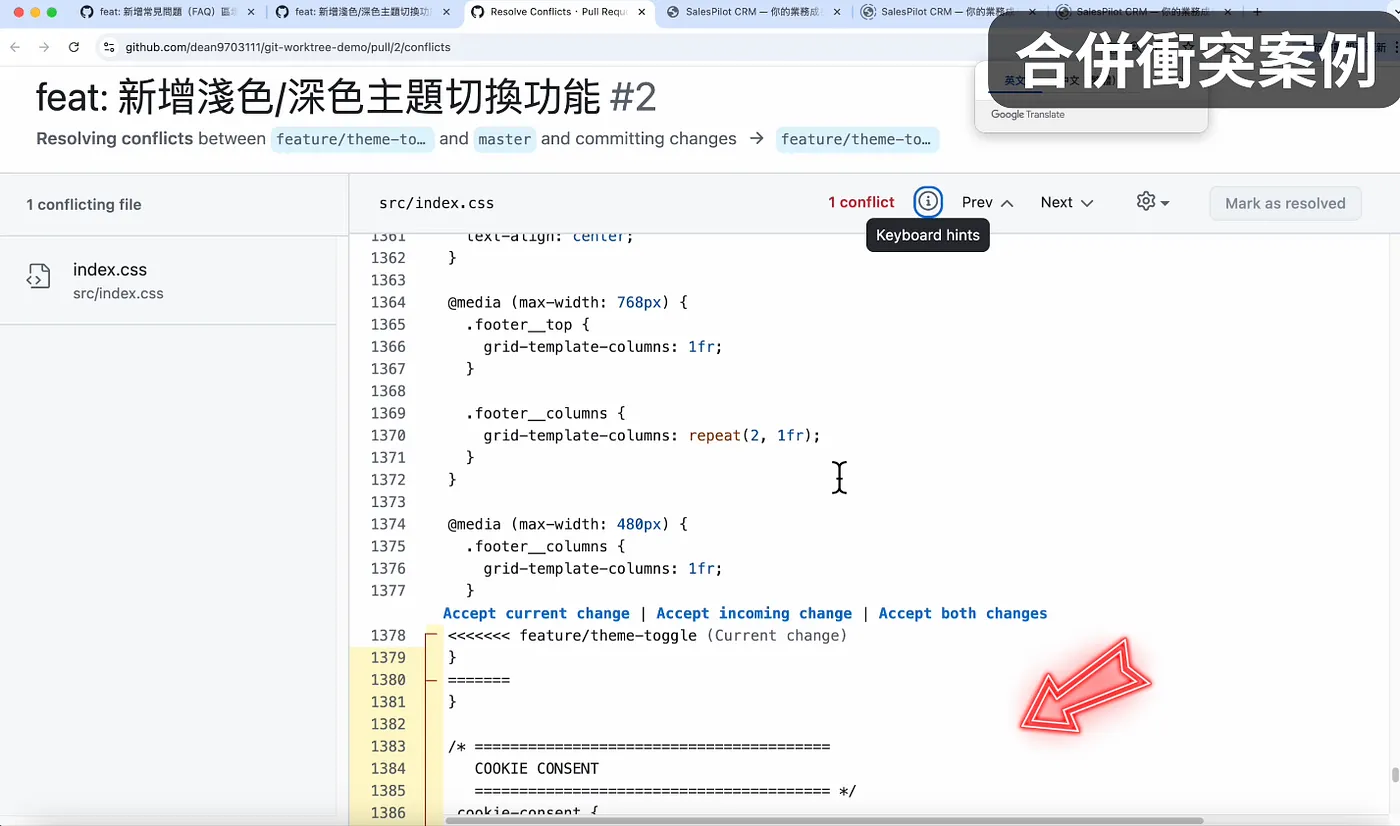Click line 1378 feature/theme-toggle conflict marker
The width and height of the screenshot is (1400, 826).
tap(647, 635)
